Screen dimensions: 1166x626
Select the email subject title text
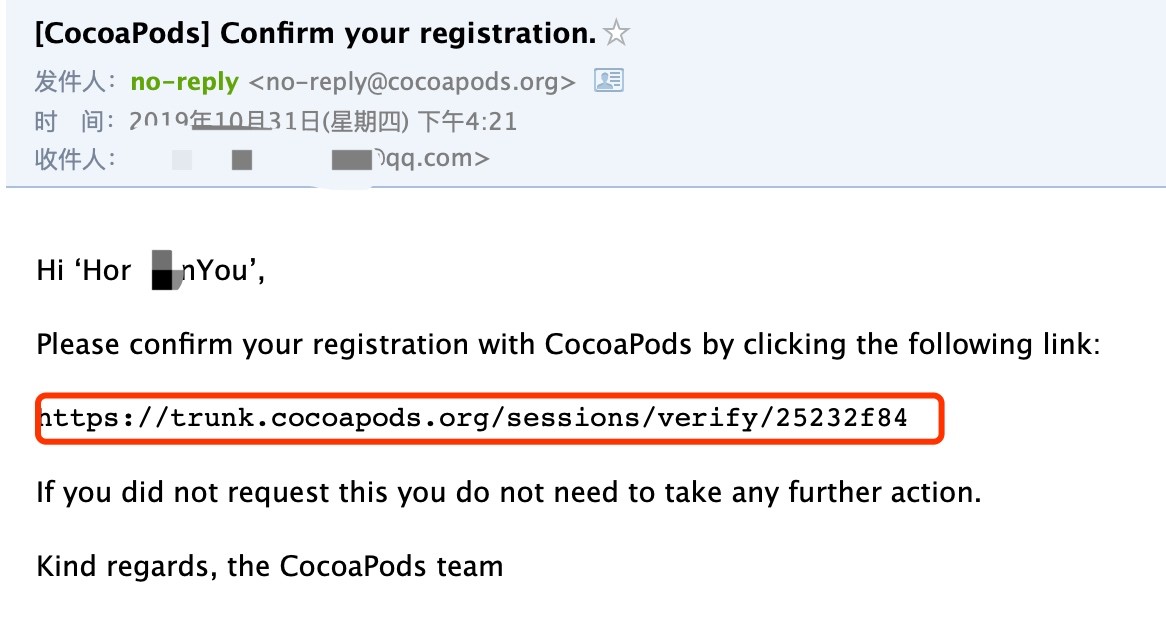(315, 33)
